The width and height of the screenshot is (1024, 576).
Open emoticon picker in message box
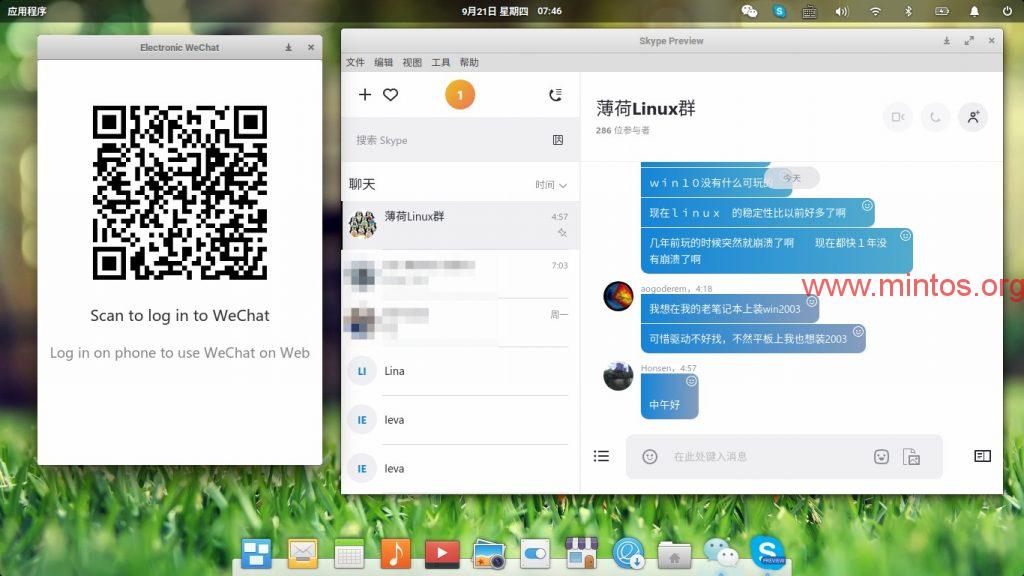click(649, 456)
